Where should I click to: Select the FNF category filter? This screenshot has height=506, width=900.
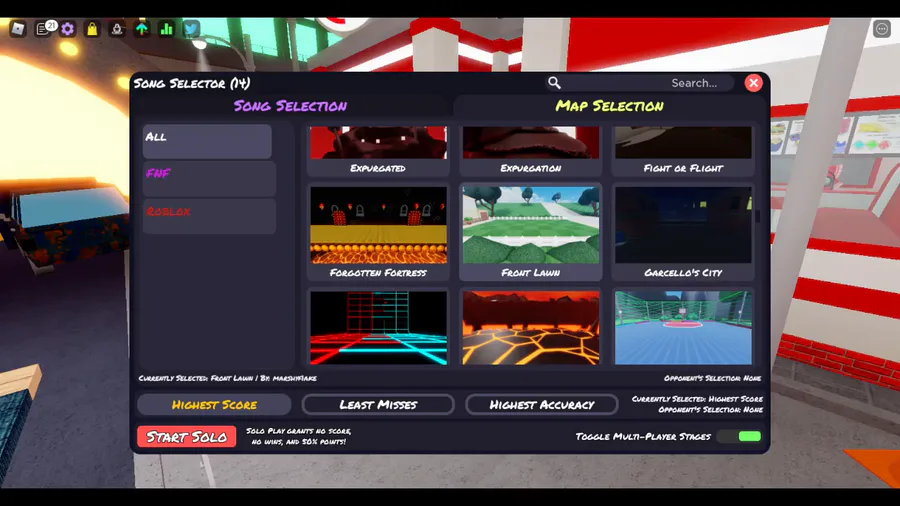tap(209, 178)
